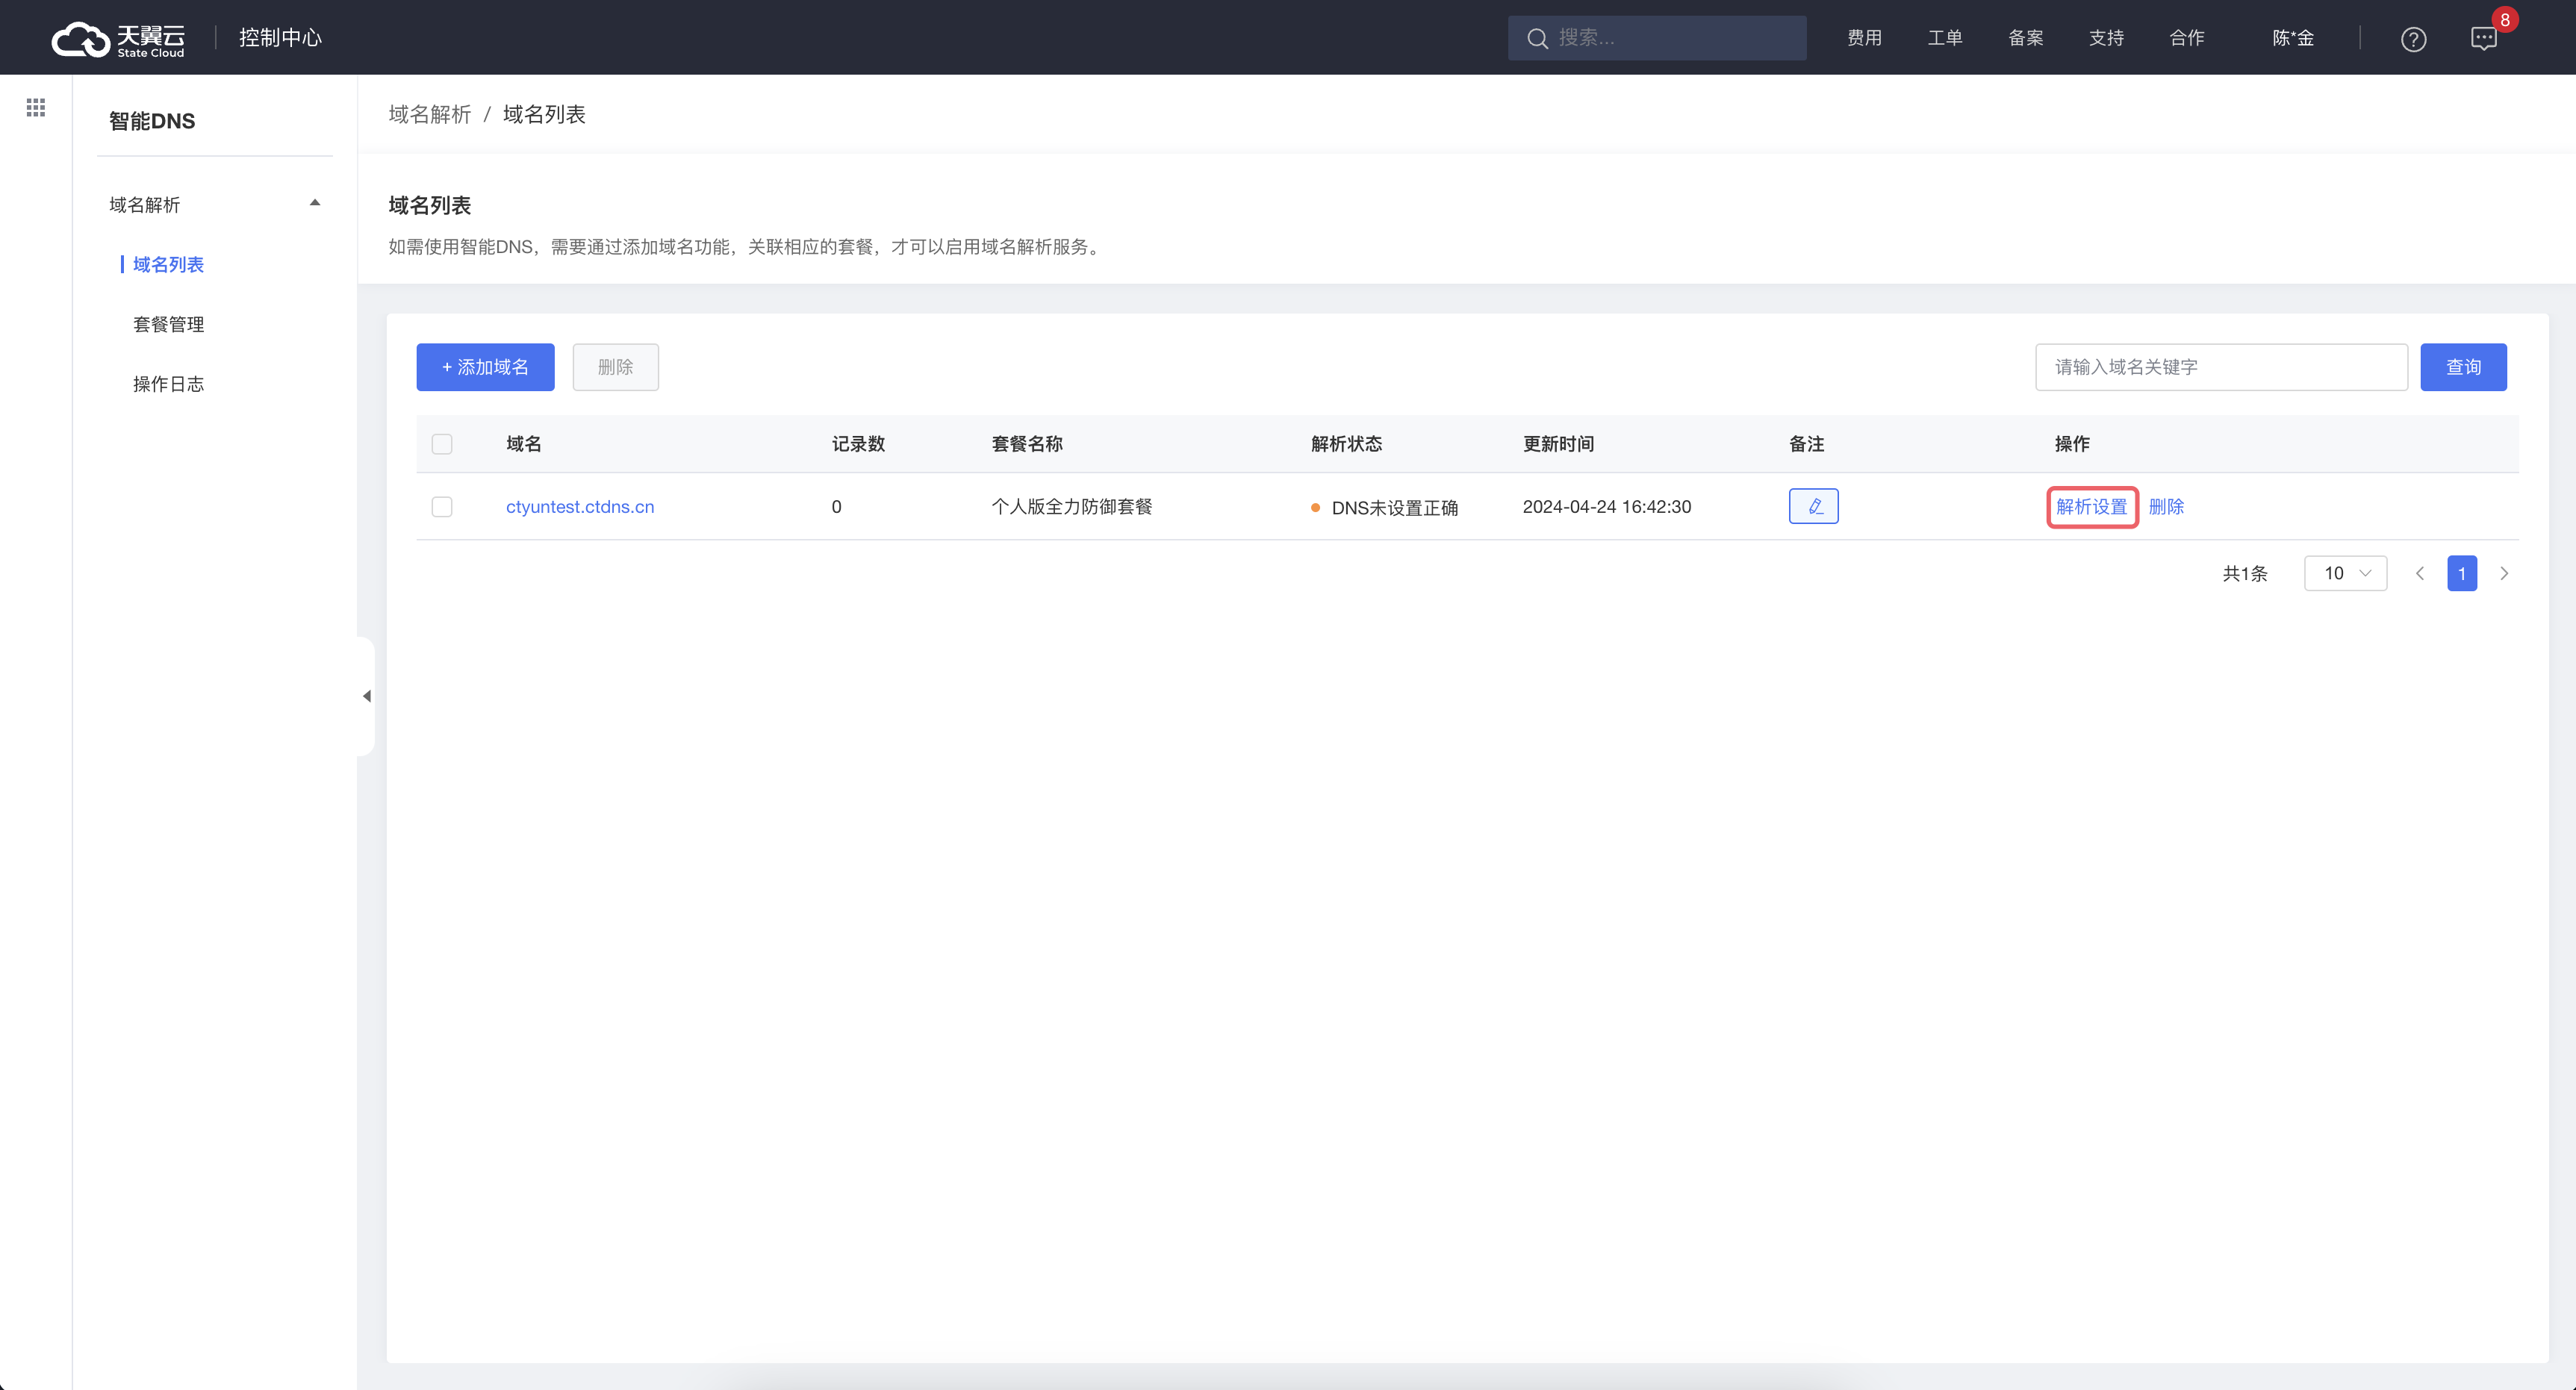Select 域名列表 in the sidebar
This screenshot has width=2576, height=1390.
[168, 264]
